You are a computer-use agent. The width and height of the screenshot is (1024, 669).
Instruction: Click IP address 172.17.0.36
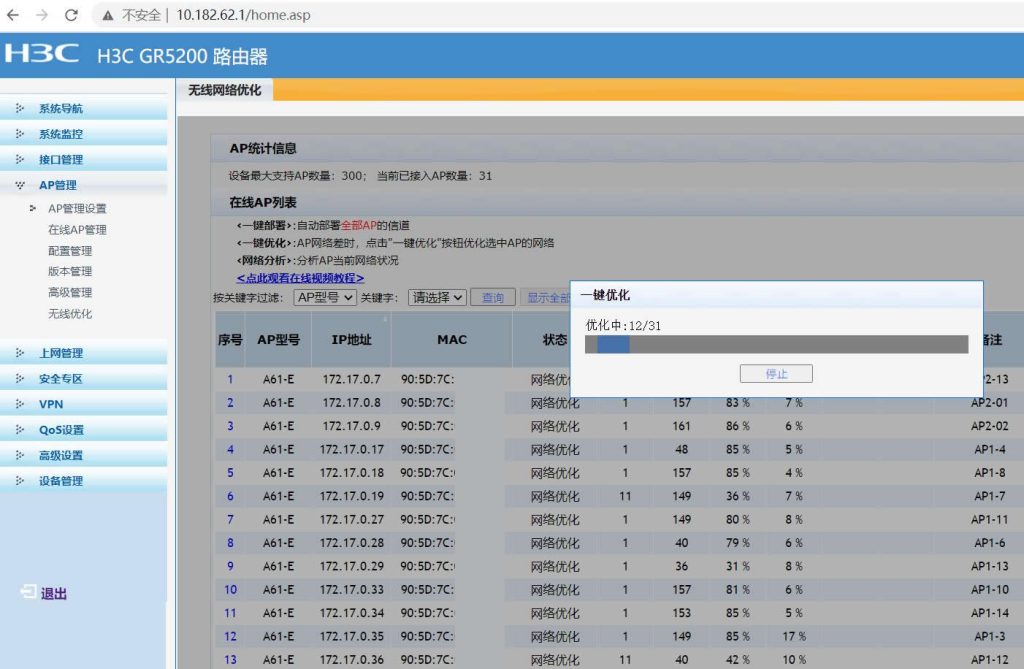coord(351,659)
